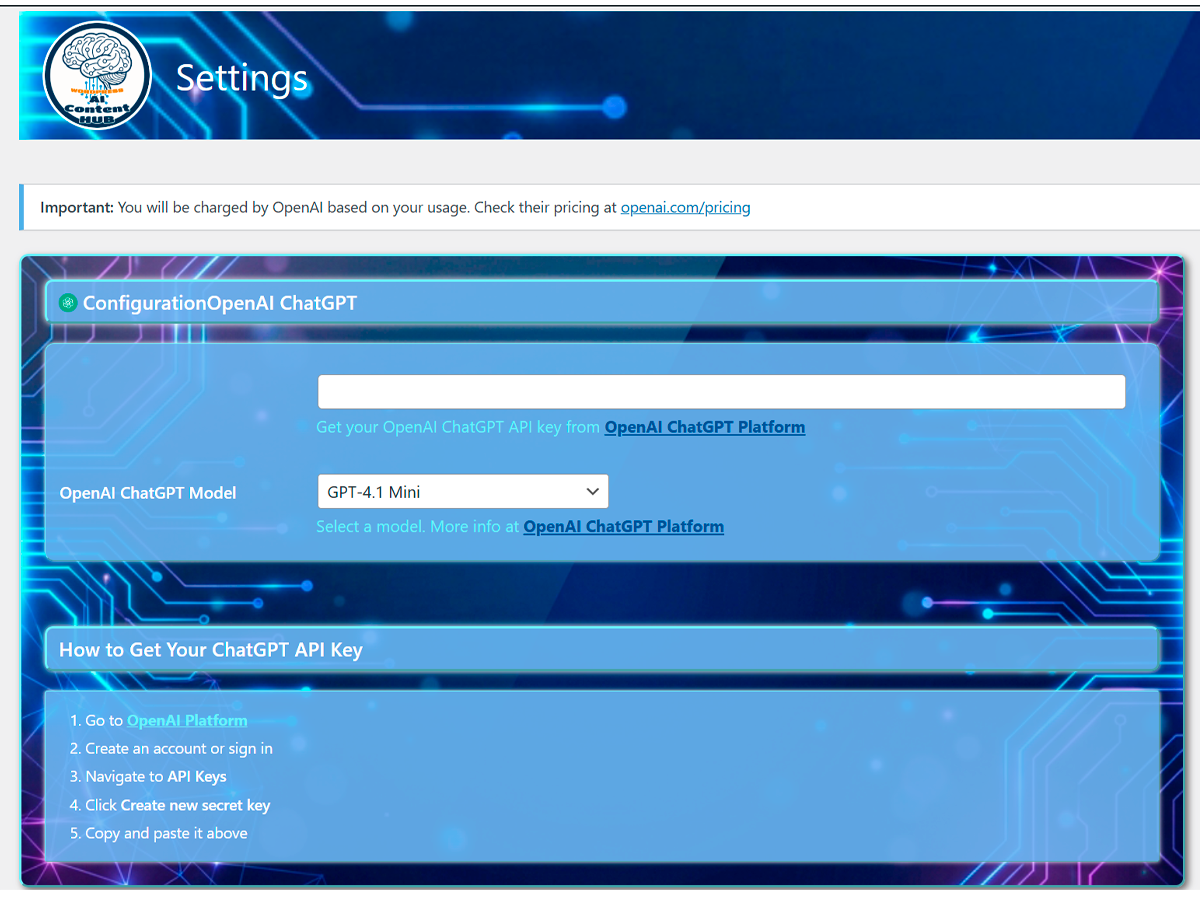Viewport: 1200px width, 900px height.
Task: Open OpenAI ChatGPT Platform link under model dropdown
Action: [623, 526]
